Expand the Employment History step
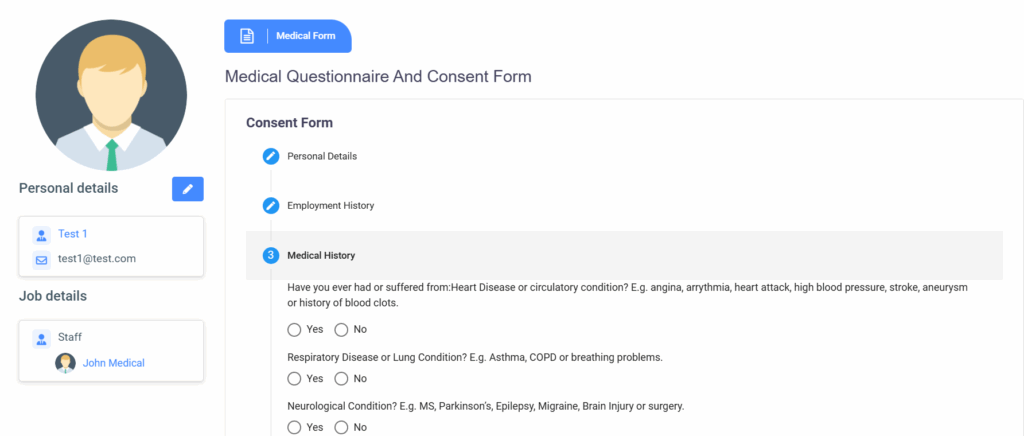This screenshot has height=436, width=1024. (330, 206)
